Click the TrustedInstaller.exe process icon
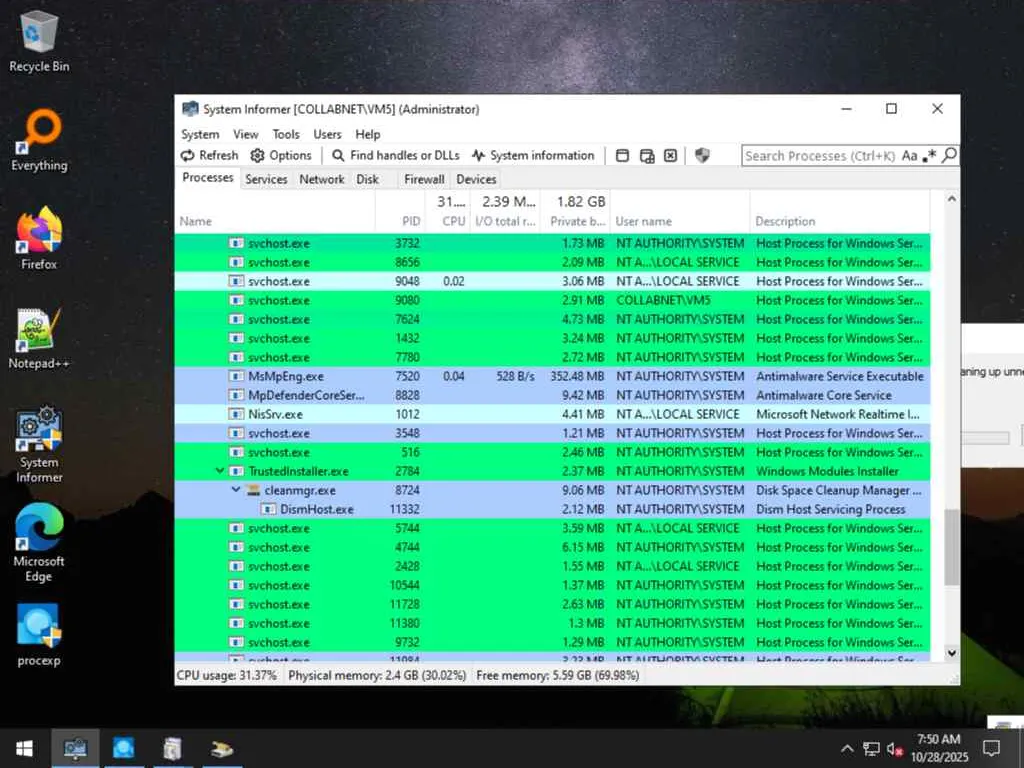This screenshot has width=1024, height=768. [x=236, y=471]
